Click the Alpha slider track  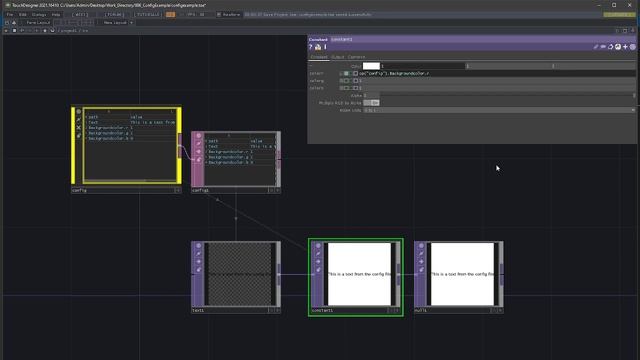coord(507,96)
